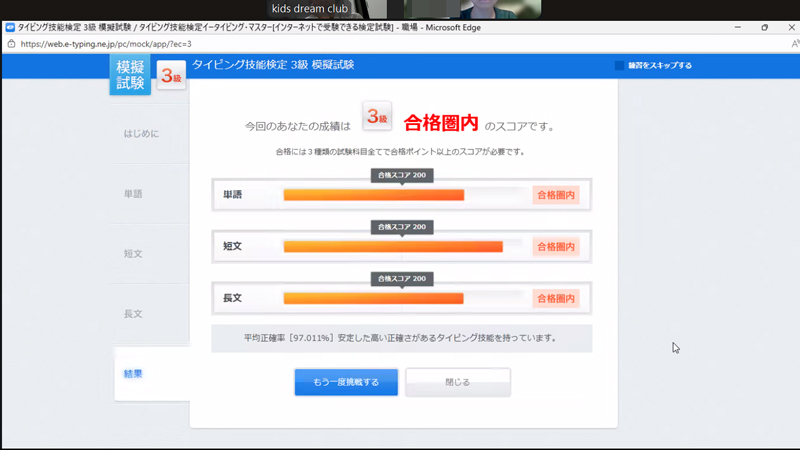The height and width of the screenshot is (450, 800).
Task: Select the 短文 sidebar item
Action: [x=133, y=254]
